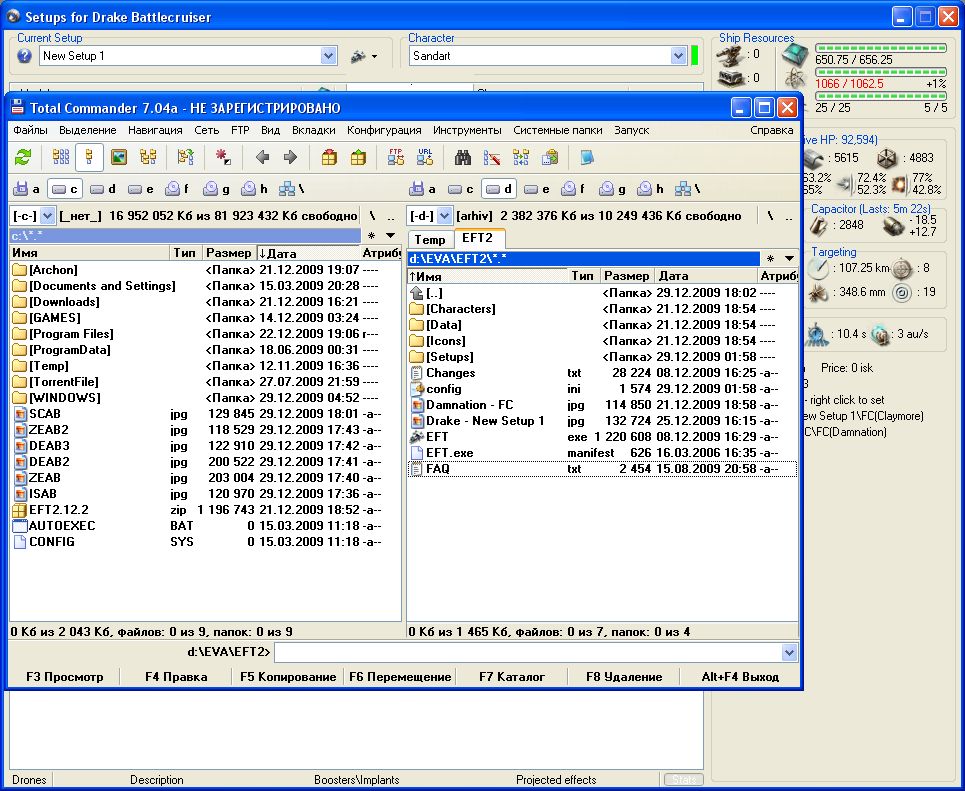This screenshot has height=791, width=965.
Task: Go back using left arrow icon
Action: pyautogui.click(x=263, y=157)
